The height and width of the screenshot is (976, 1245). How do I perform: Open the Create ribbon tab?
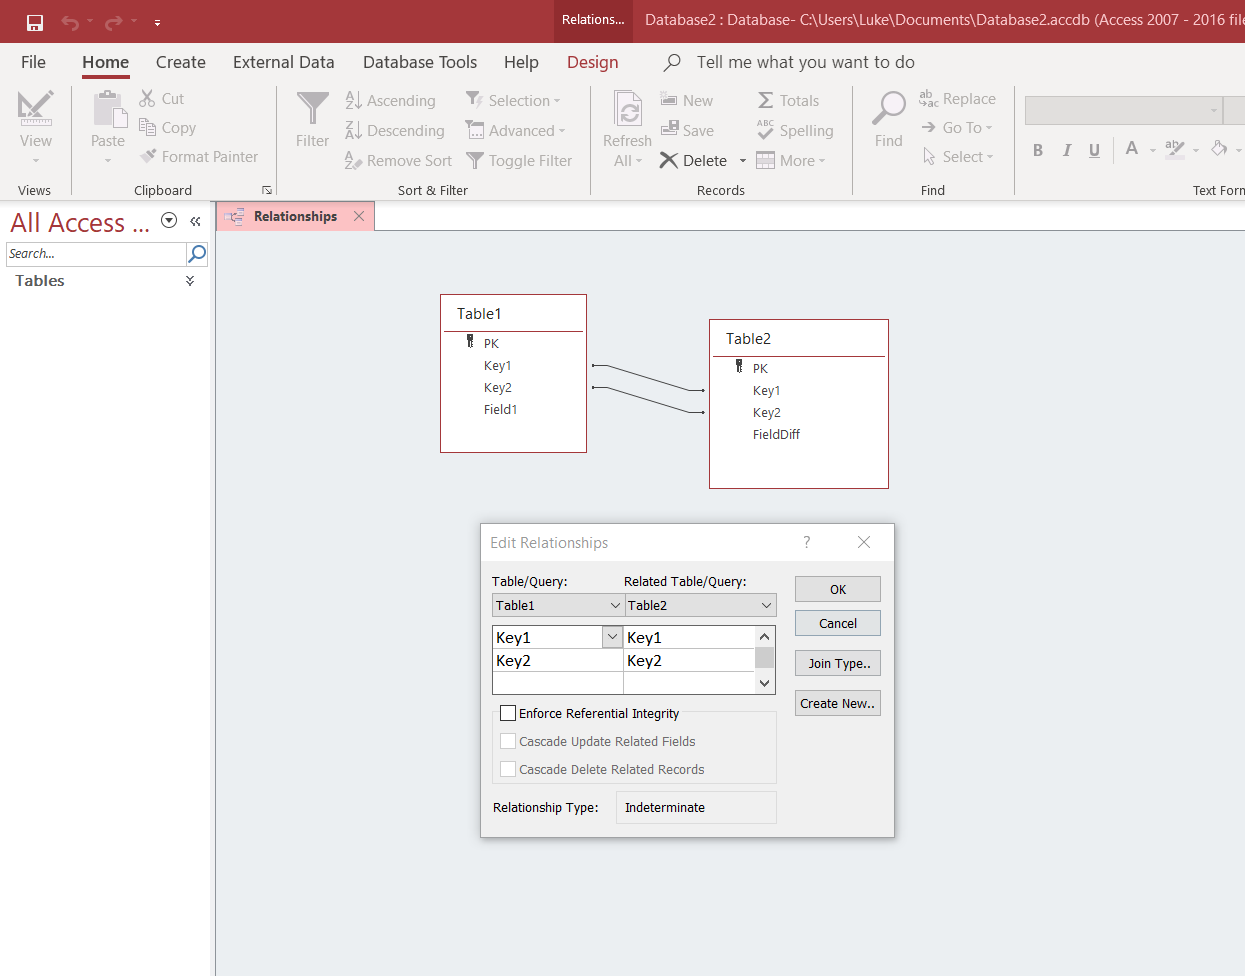click(x=180, y=62)
